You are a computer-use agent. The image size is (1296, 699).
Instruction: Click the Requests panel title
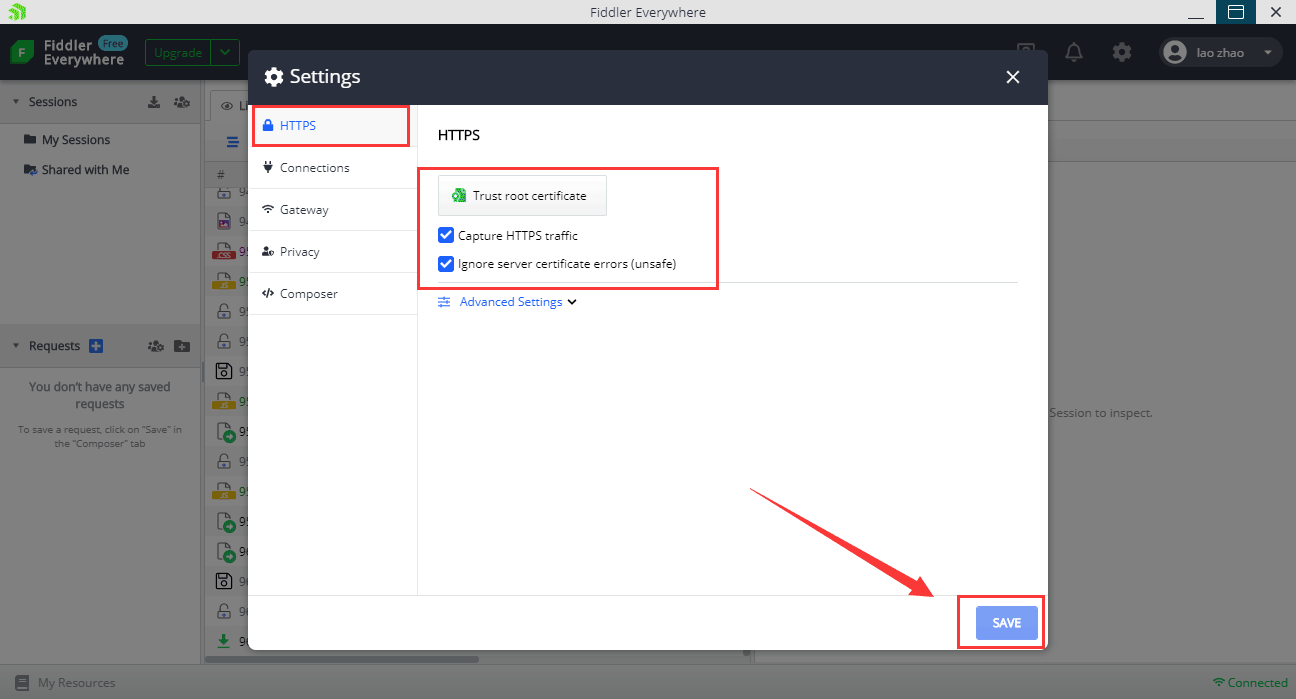click(x=54, y=346)
